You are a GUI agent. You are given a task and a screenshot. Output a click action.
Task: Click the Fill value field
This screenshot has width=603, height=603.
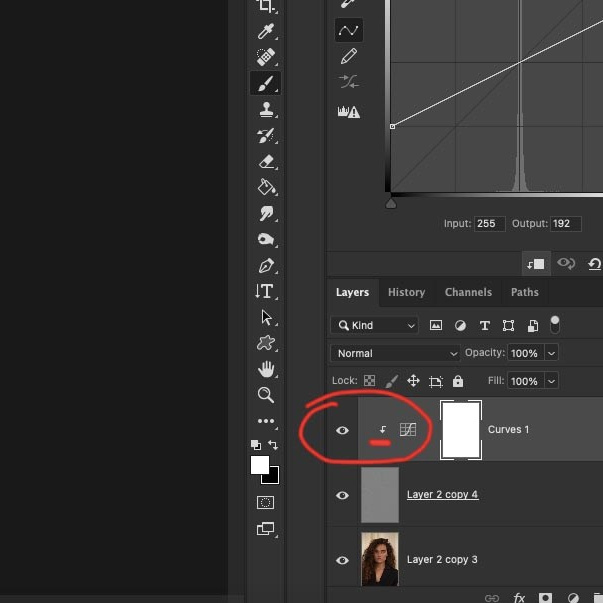pos(525,381)
